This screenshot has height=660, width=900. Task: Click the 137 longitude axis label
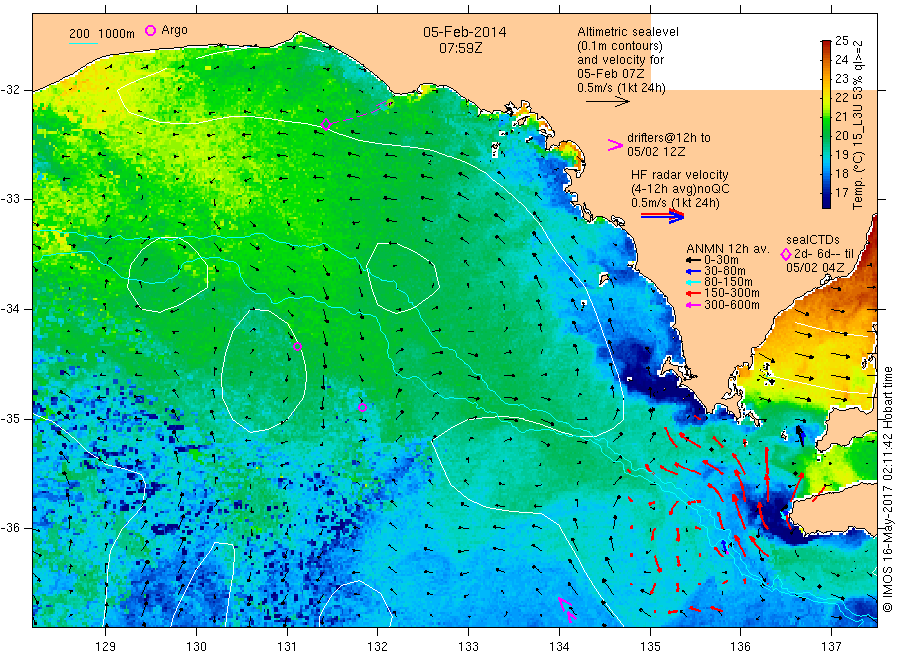click(832, 647)
